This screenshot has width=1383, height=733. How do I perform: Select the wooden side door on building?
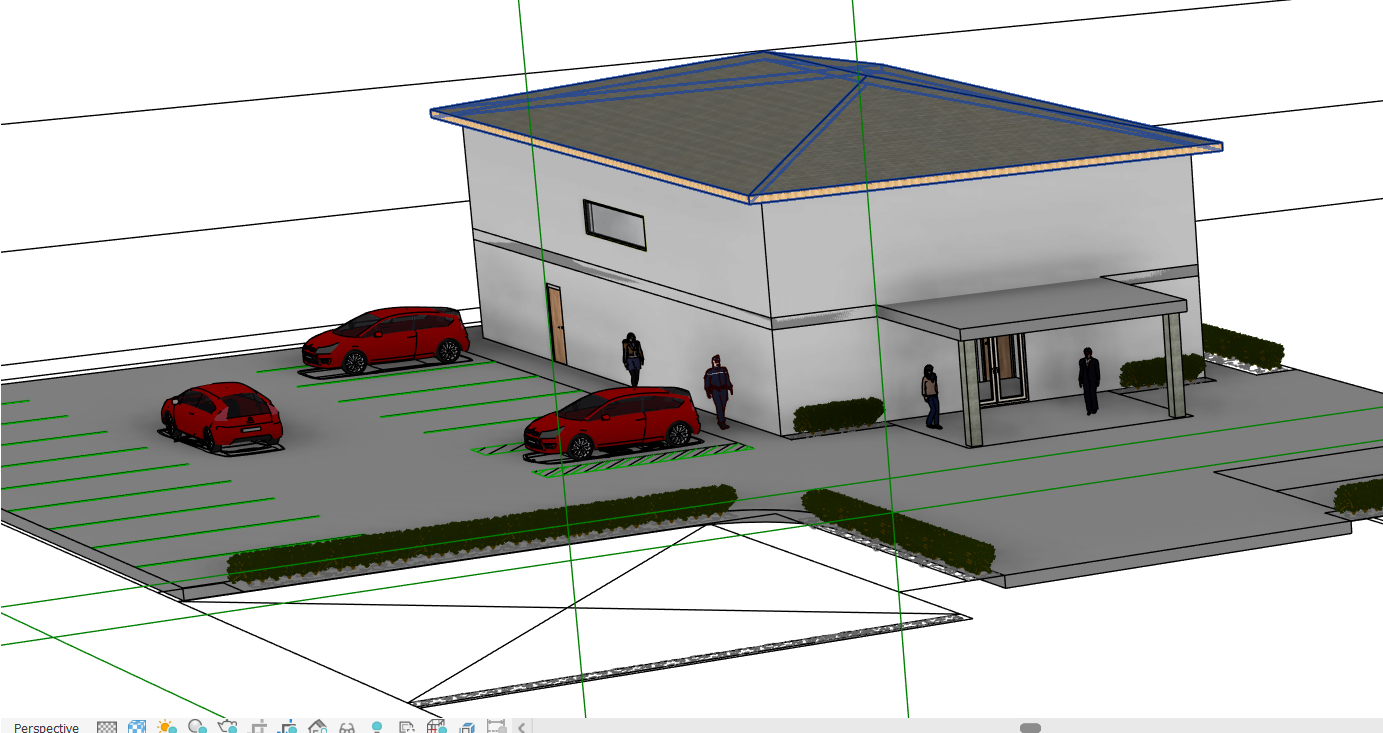pyautogui.click(x=557, y=324)
